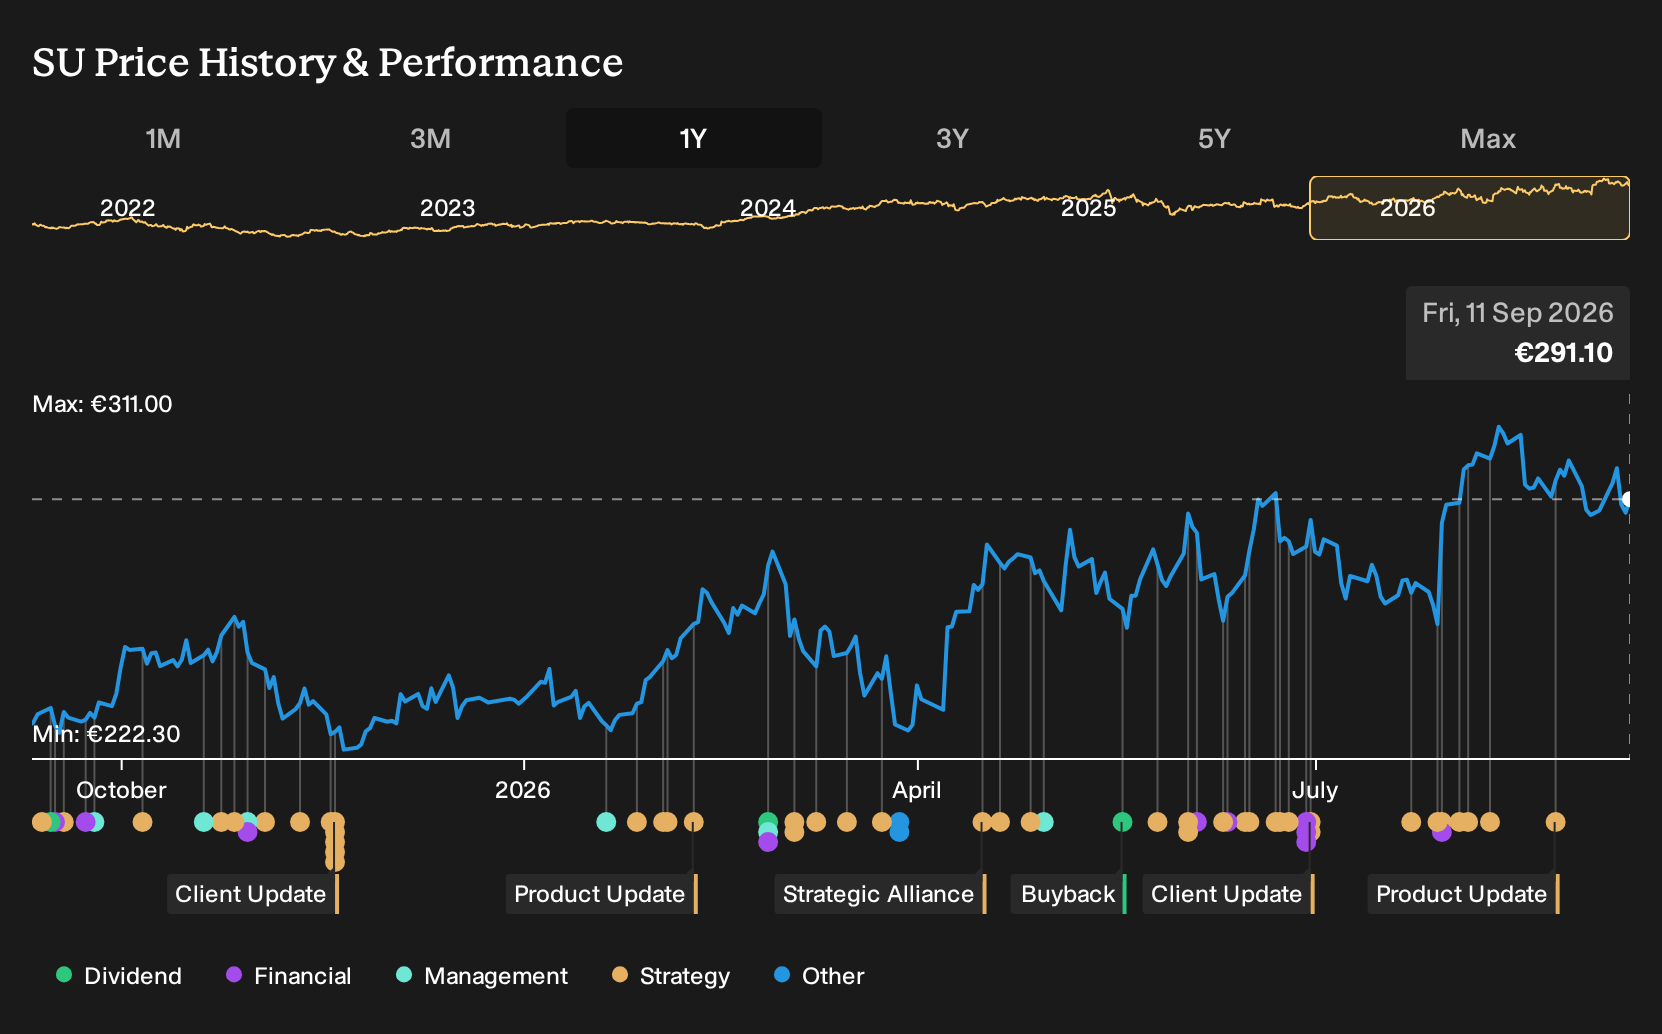Click the July axis label
Image resolution: width=1662 pixels, height=1034 pixels.
click(x=1315, y=790)
